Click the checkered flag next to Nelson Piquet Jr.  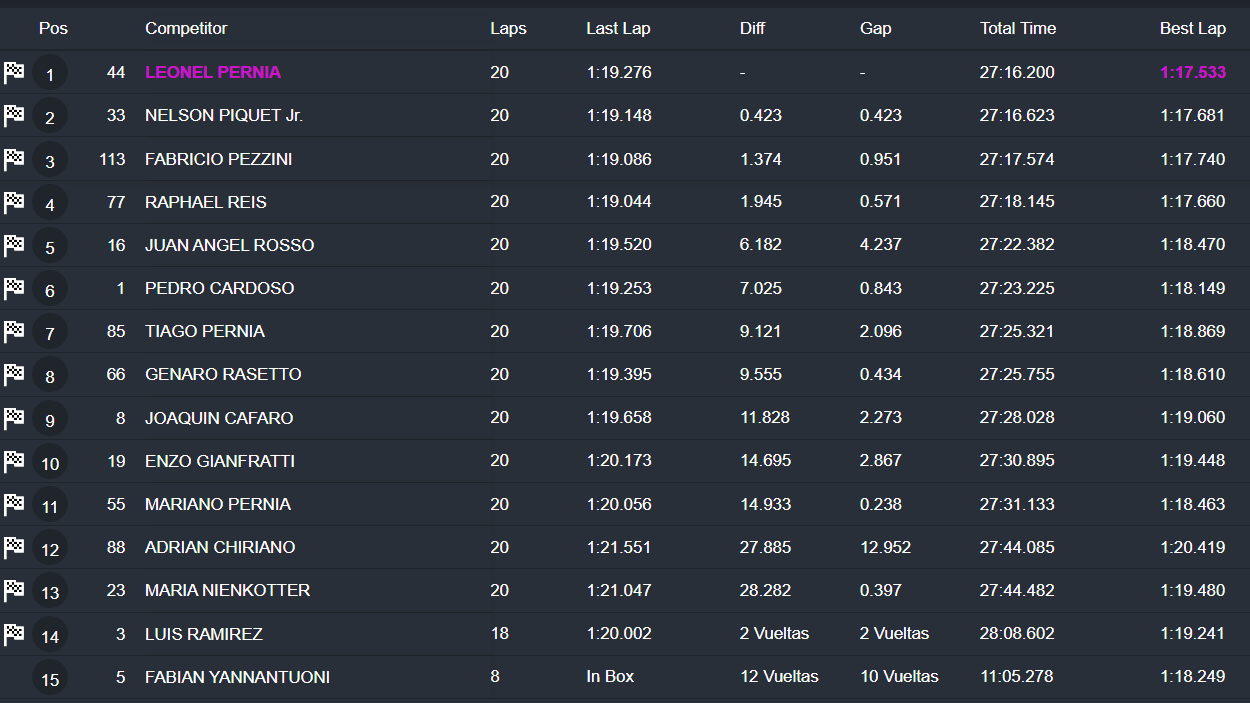click(x=14, y=115)
